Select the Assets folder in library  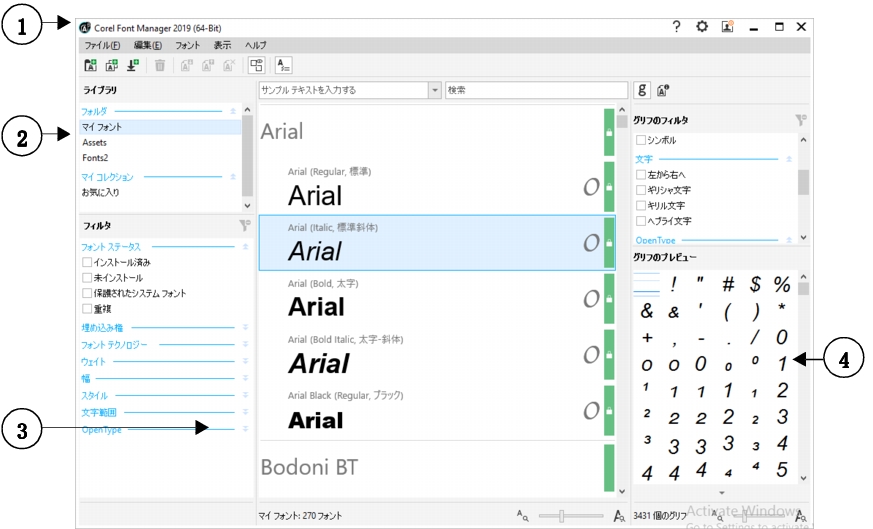[95, 143]
